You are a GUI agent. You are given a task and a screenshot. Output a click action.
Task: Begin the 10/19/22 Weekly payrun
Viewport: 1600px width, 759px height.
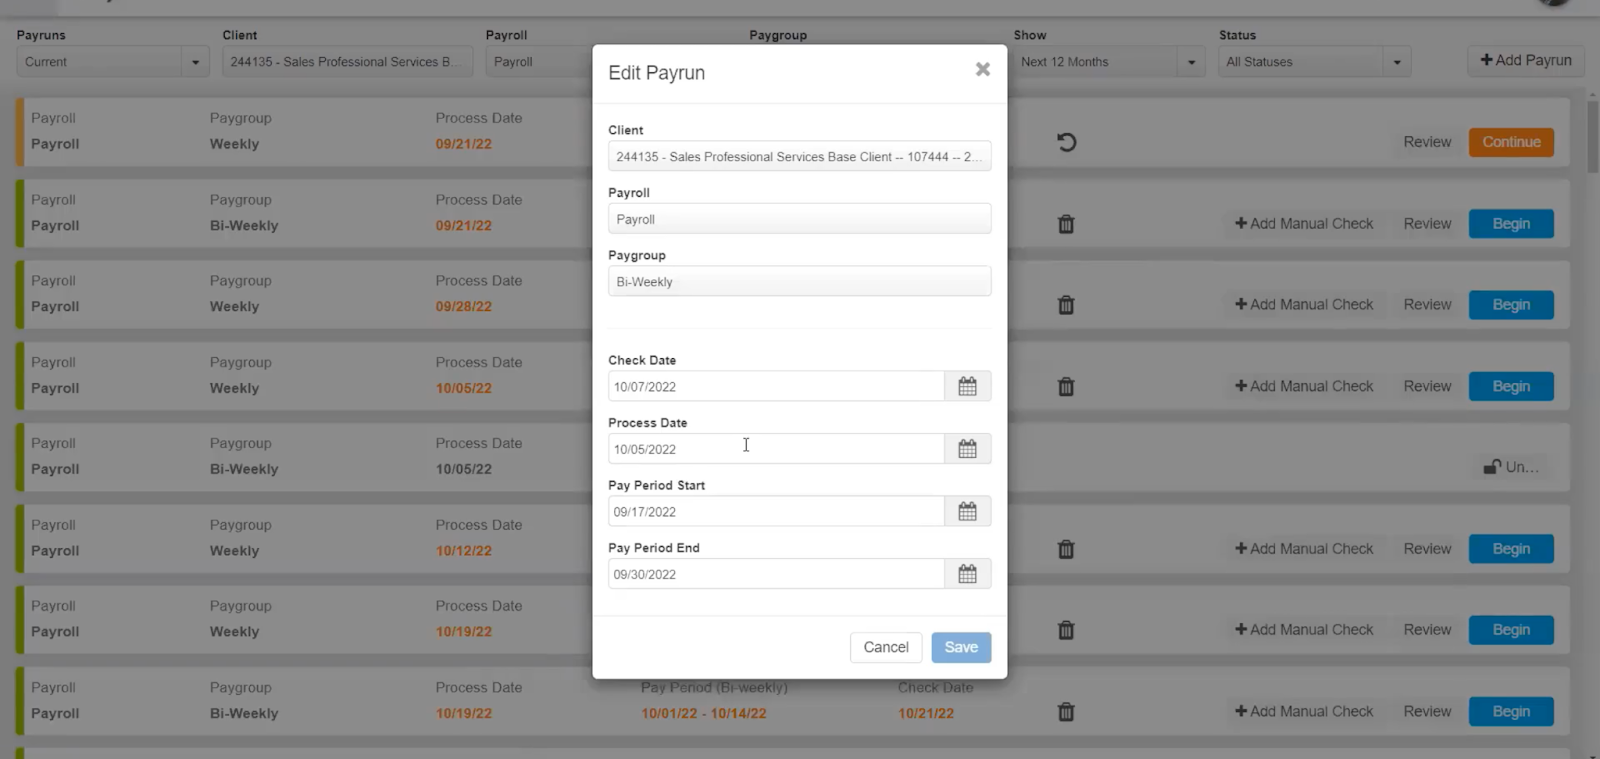pyautogui.click(x=1511, y=630)
